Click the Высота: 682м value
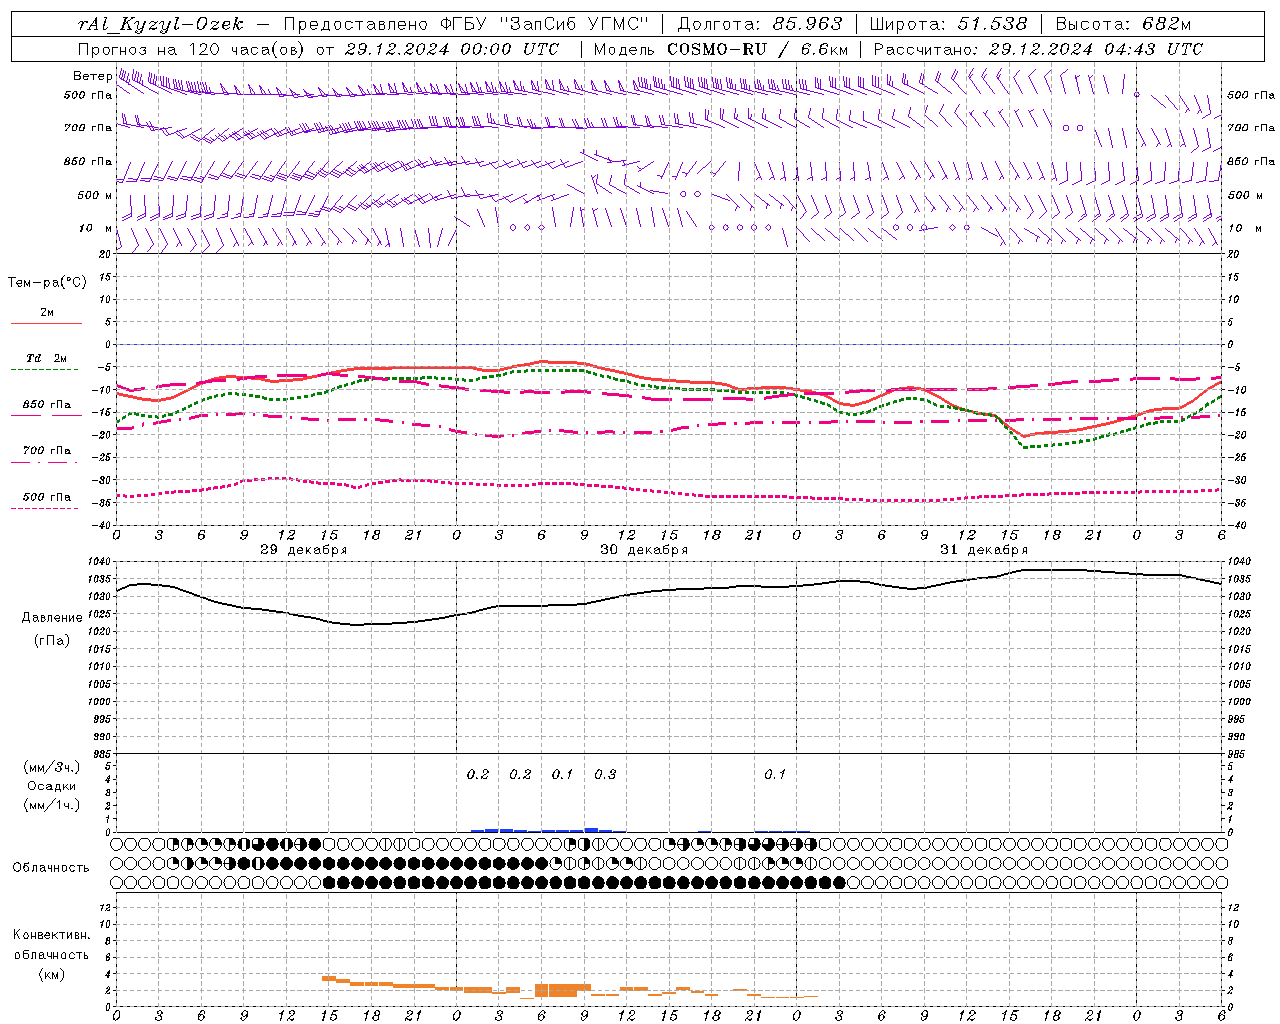This screenshot has height=1024, width=1280. click(x=1124, y=24)
